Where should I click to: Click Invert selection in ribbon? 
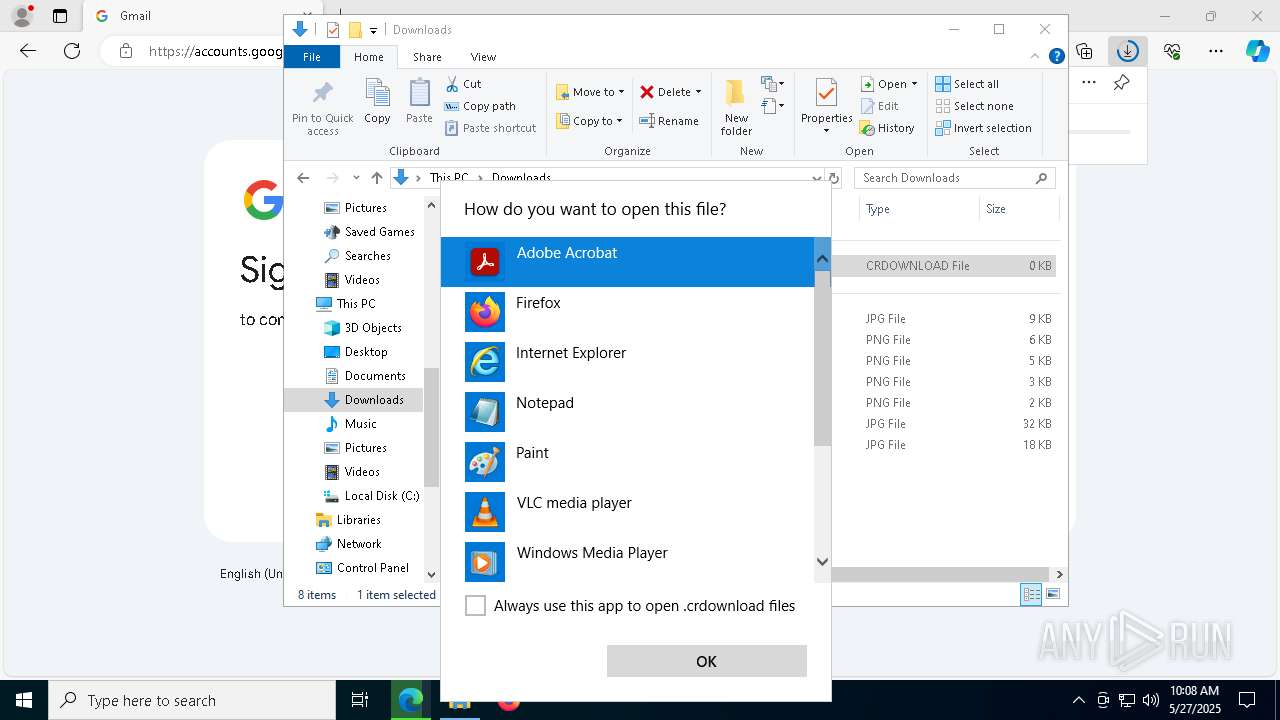pos(984,128)
